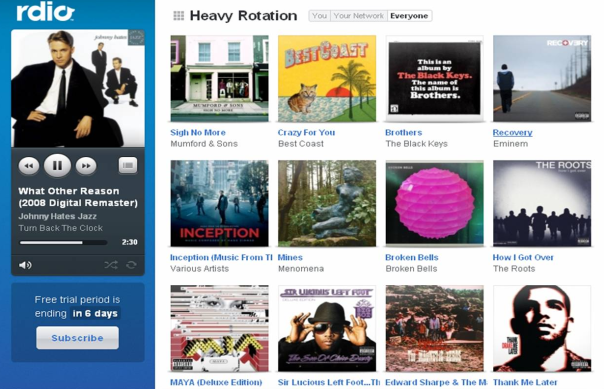
Task: Open the Brothers album link
Action: 404,132
